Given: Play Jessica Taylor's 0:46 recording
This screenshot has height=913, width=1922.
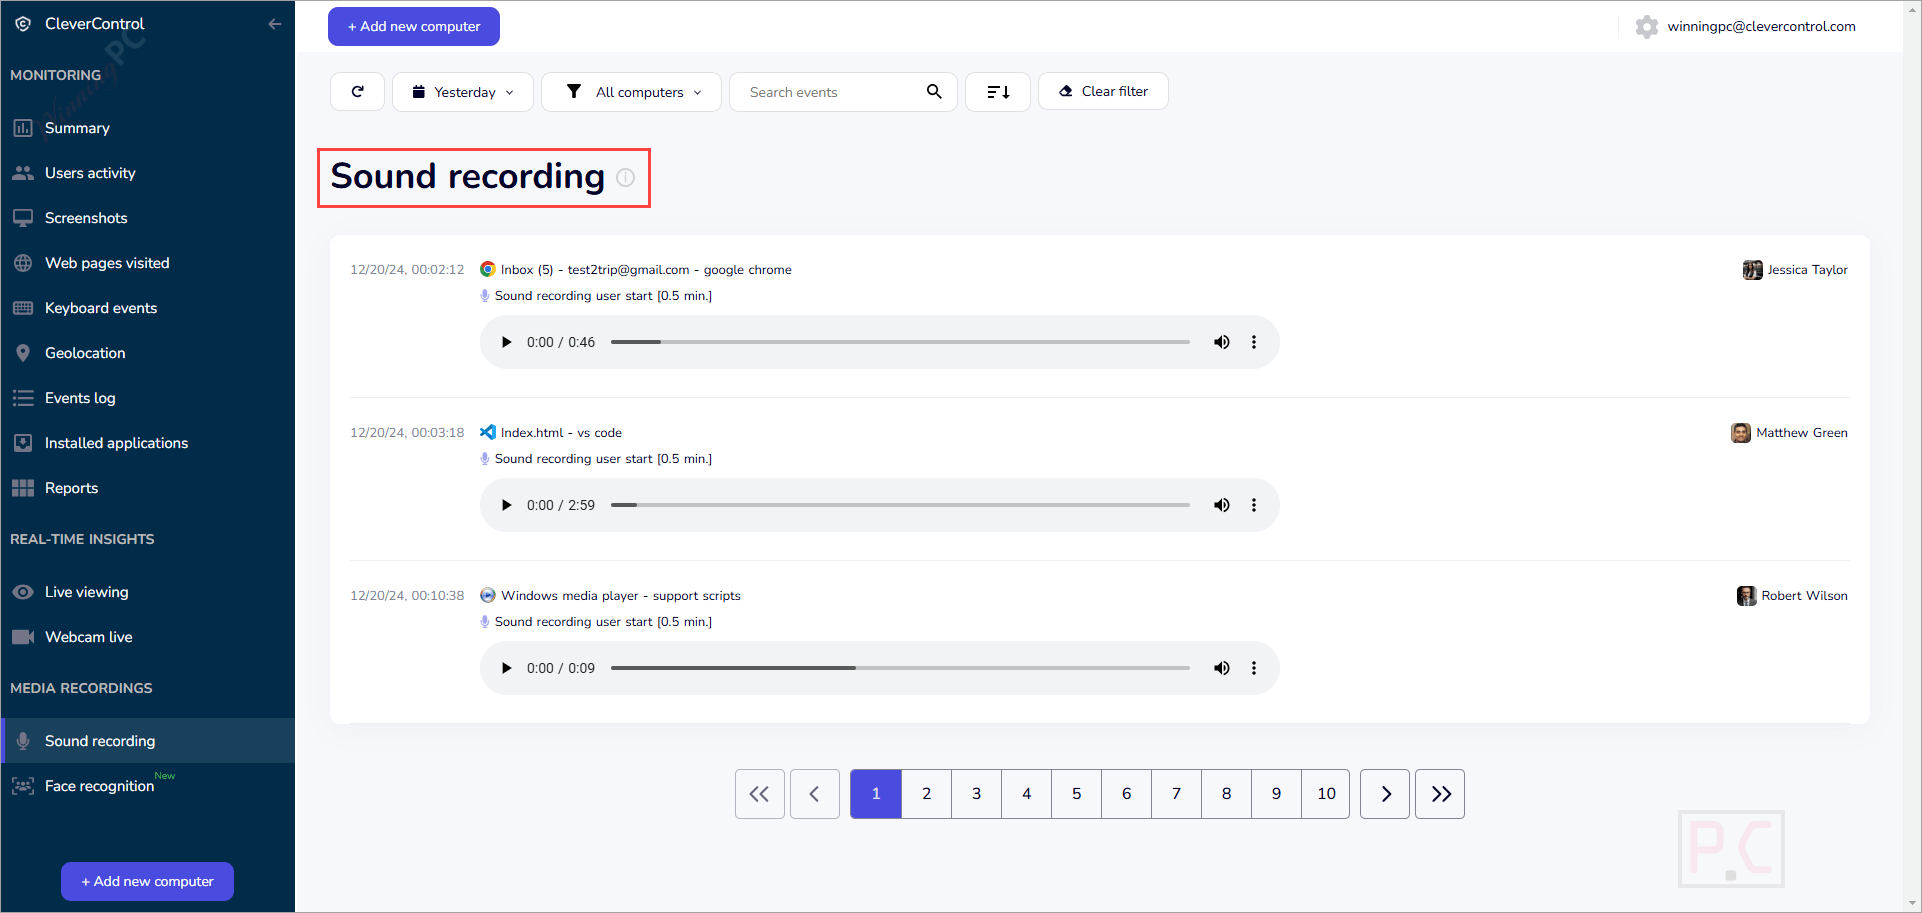Looking at the screenshot, I should (506, 342).
